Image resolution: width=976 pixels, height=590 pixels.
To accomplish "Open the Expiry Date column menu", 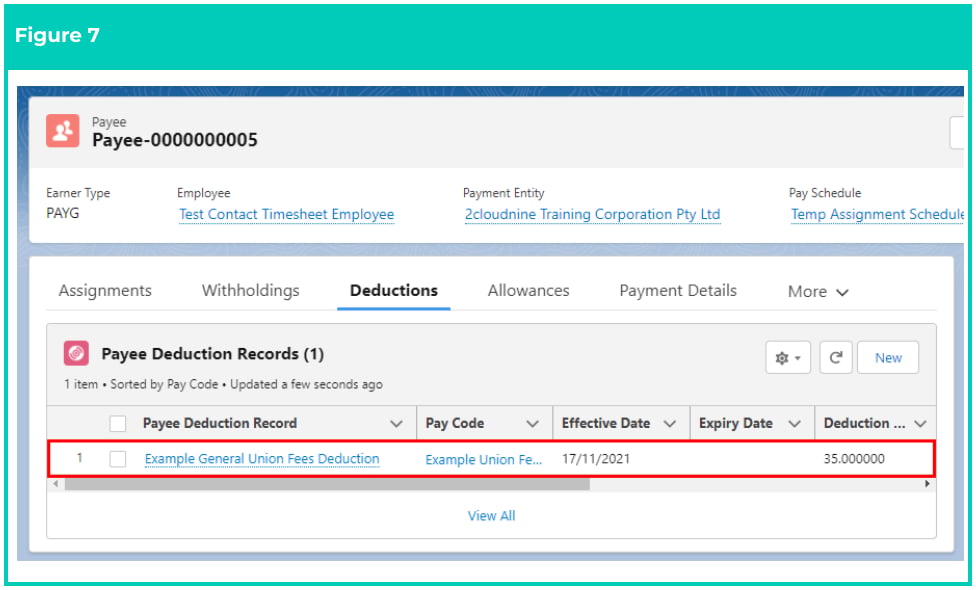I will coord(794,424).
